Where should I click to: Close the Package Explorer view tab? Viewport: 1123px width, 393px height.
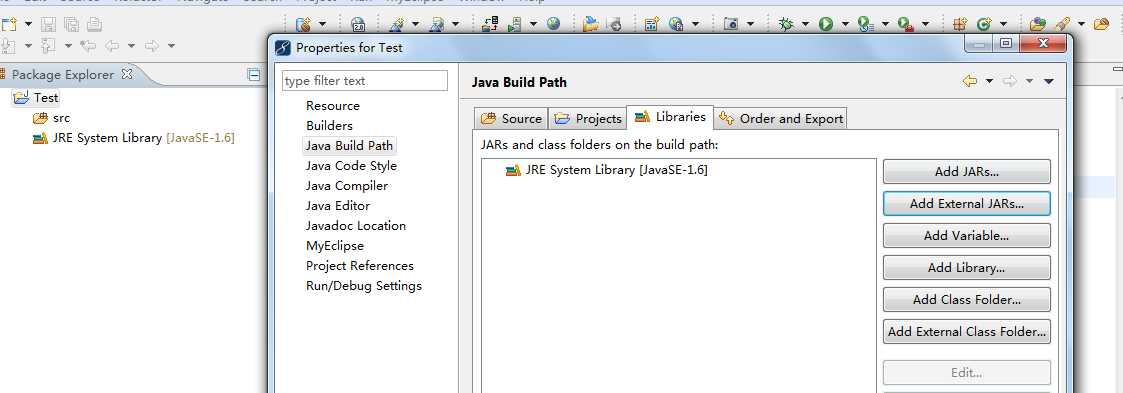click(127, 74)
